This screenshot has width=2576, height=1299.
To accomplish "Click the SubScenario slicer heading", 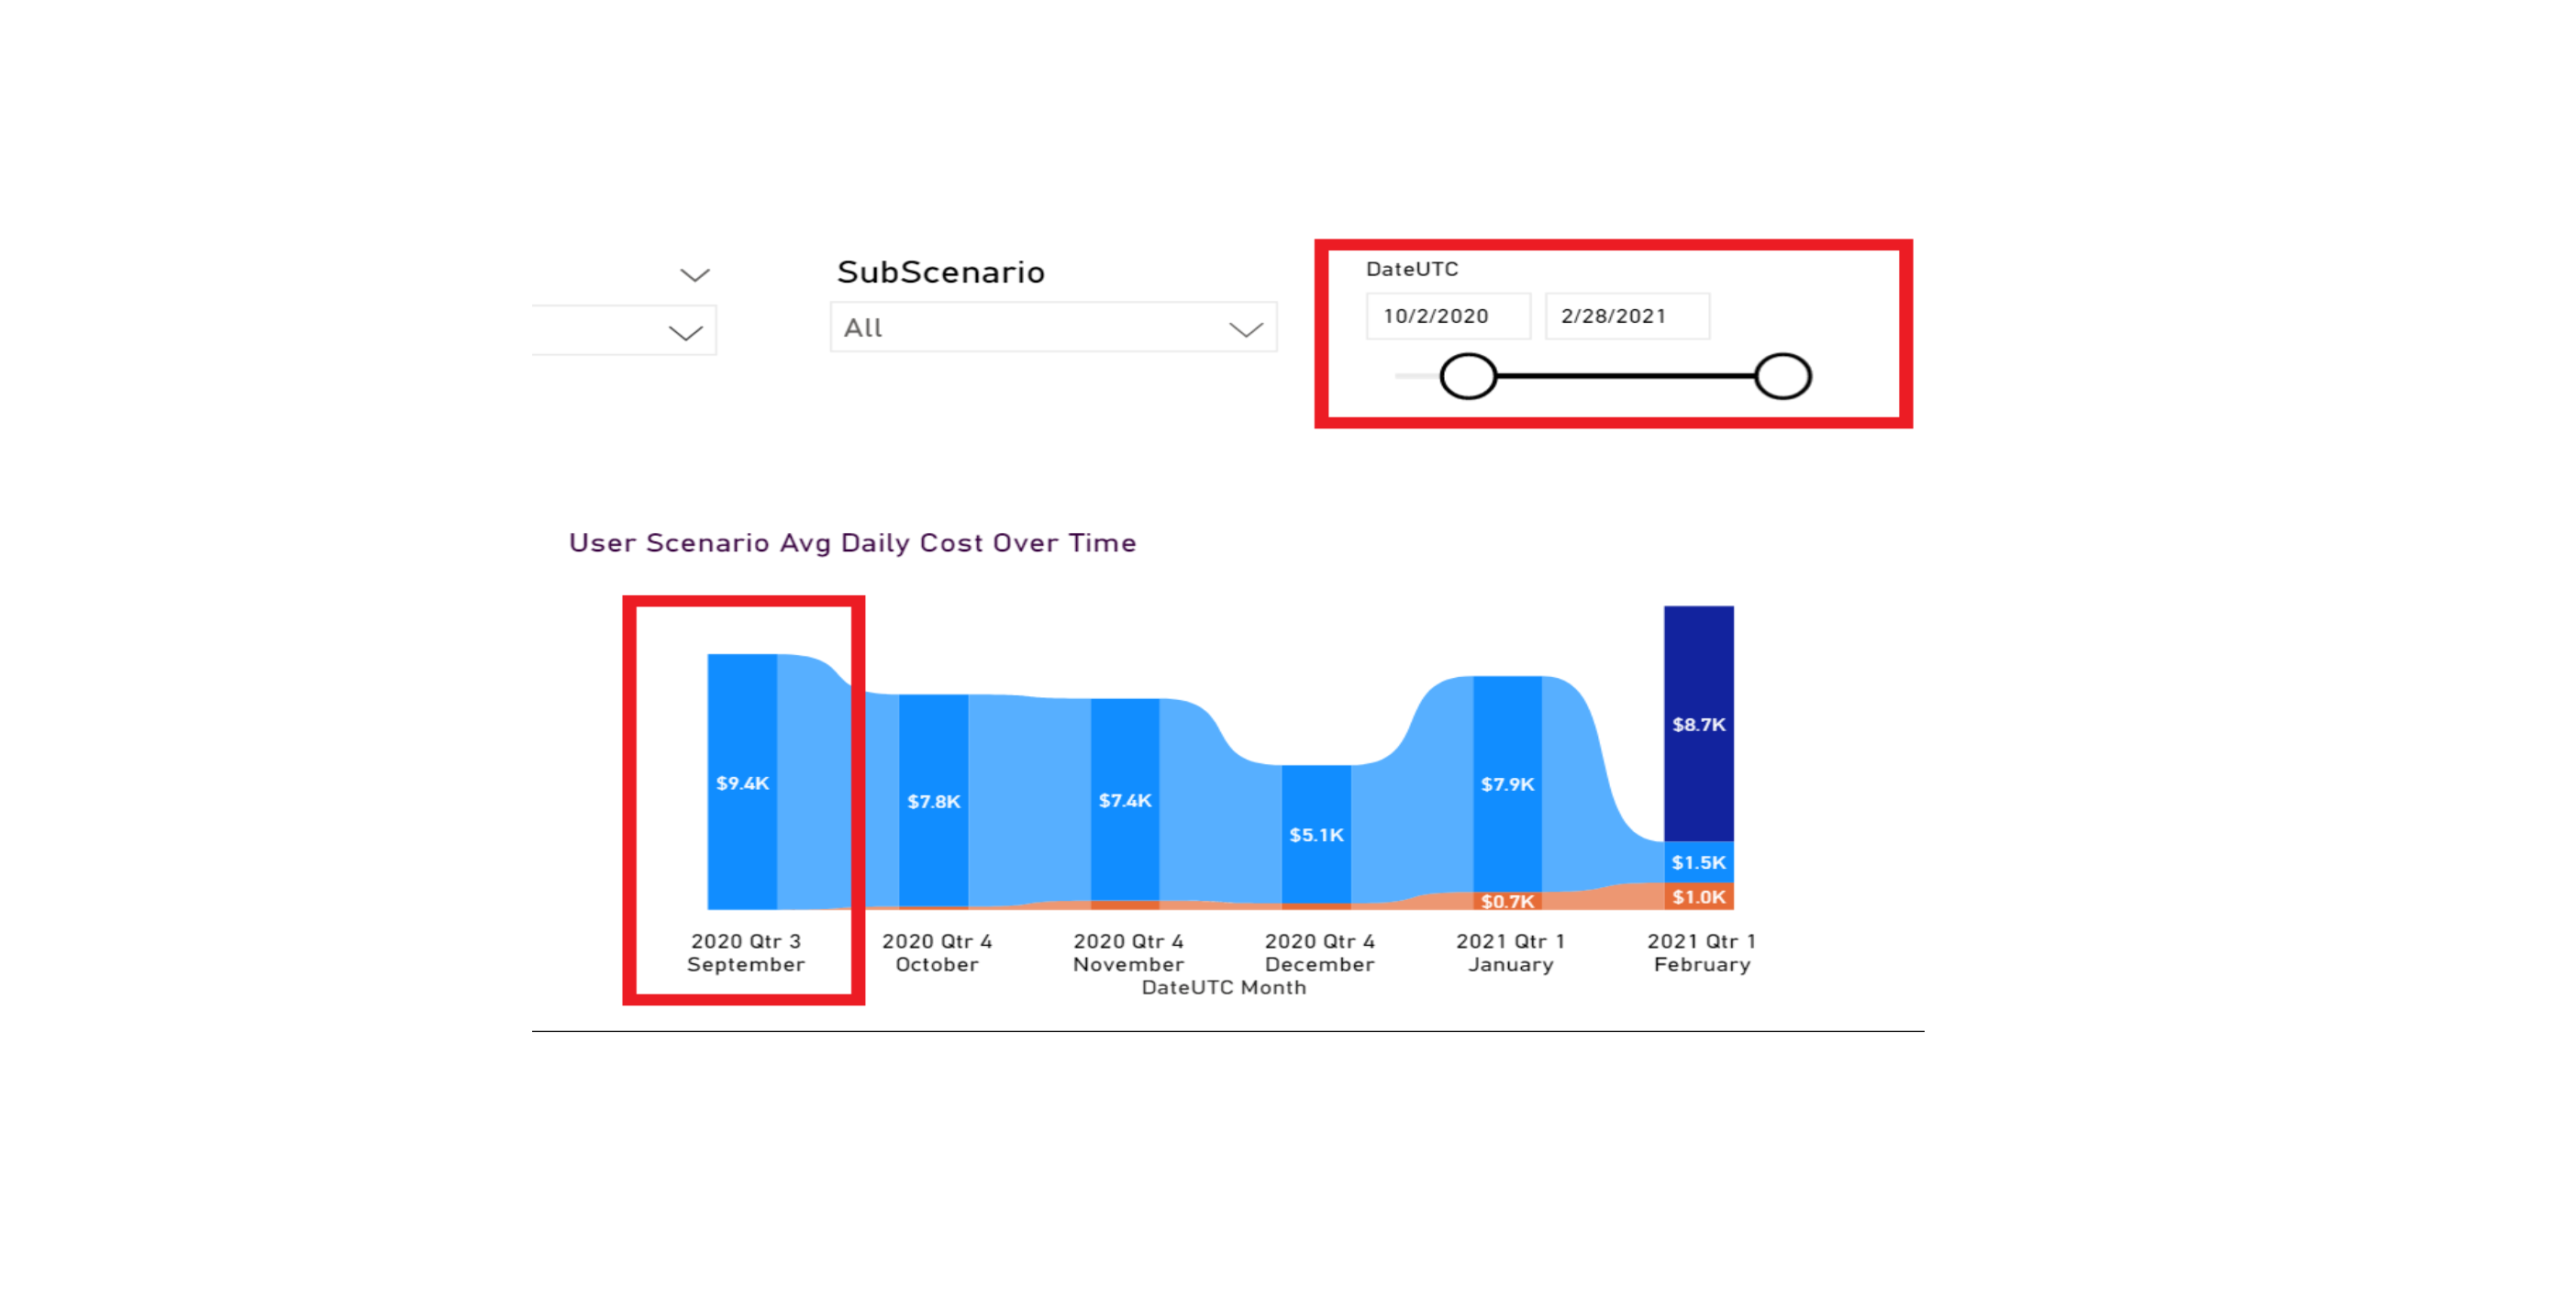I will (941, 272).
